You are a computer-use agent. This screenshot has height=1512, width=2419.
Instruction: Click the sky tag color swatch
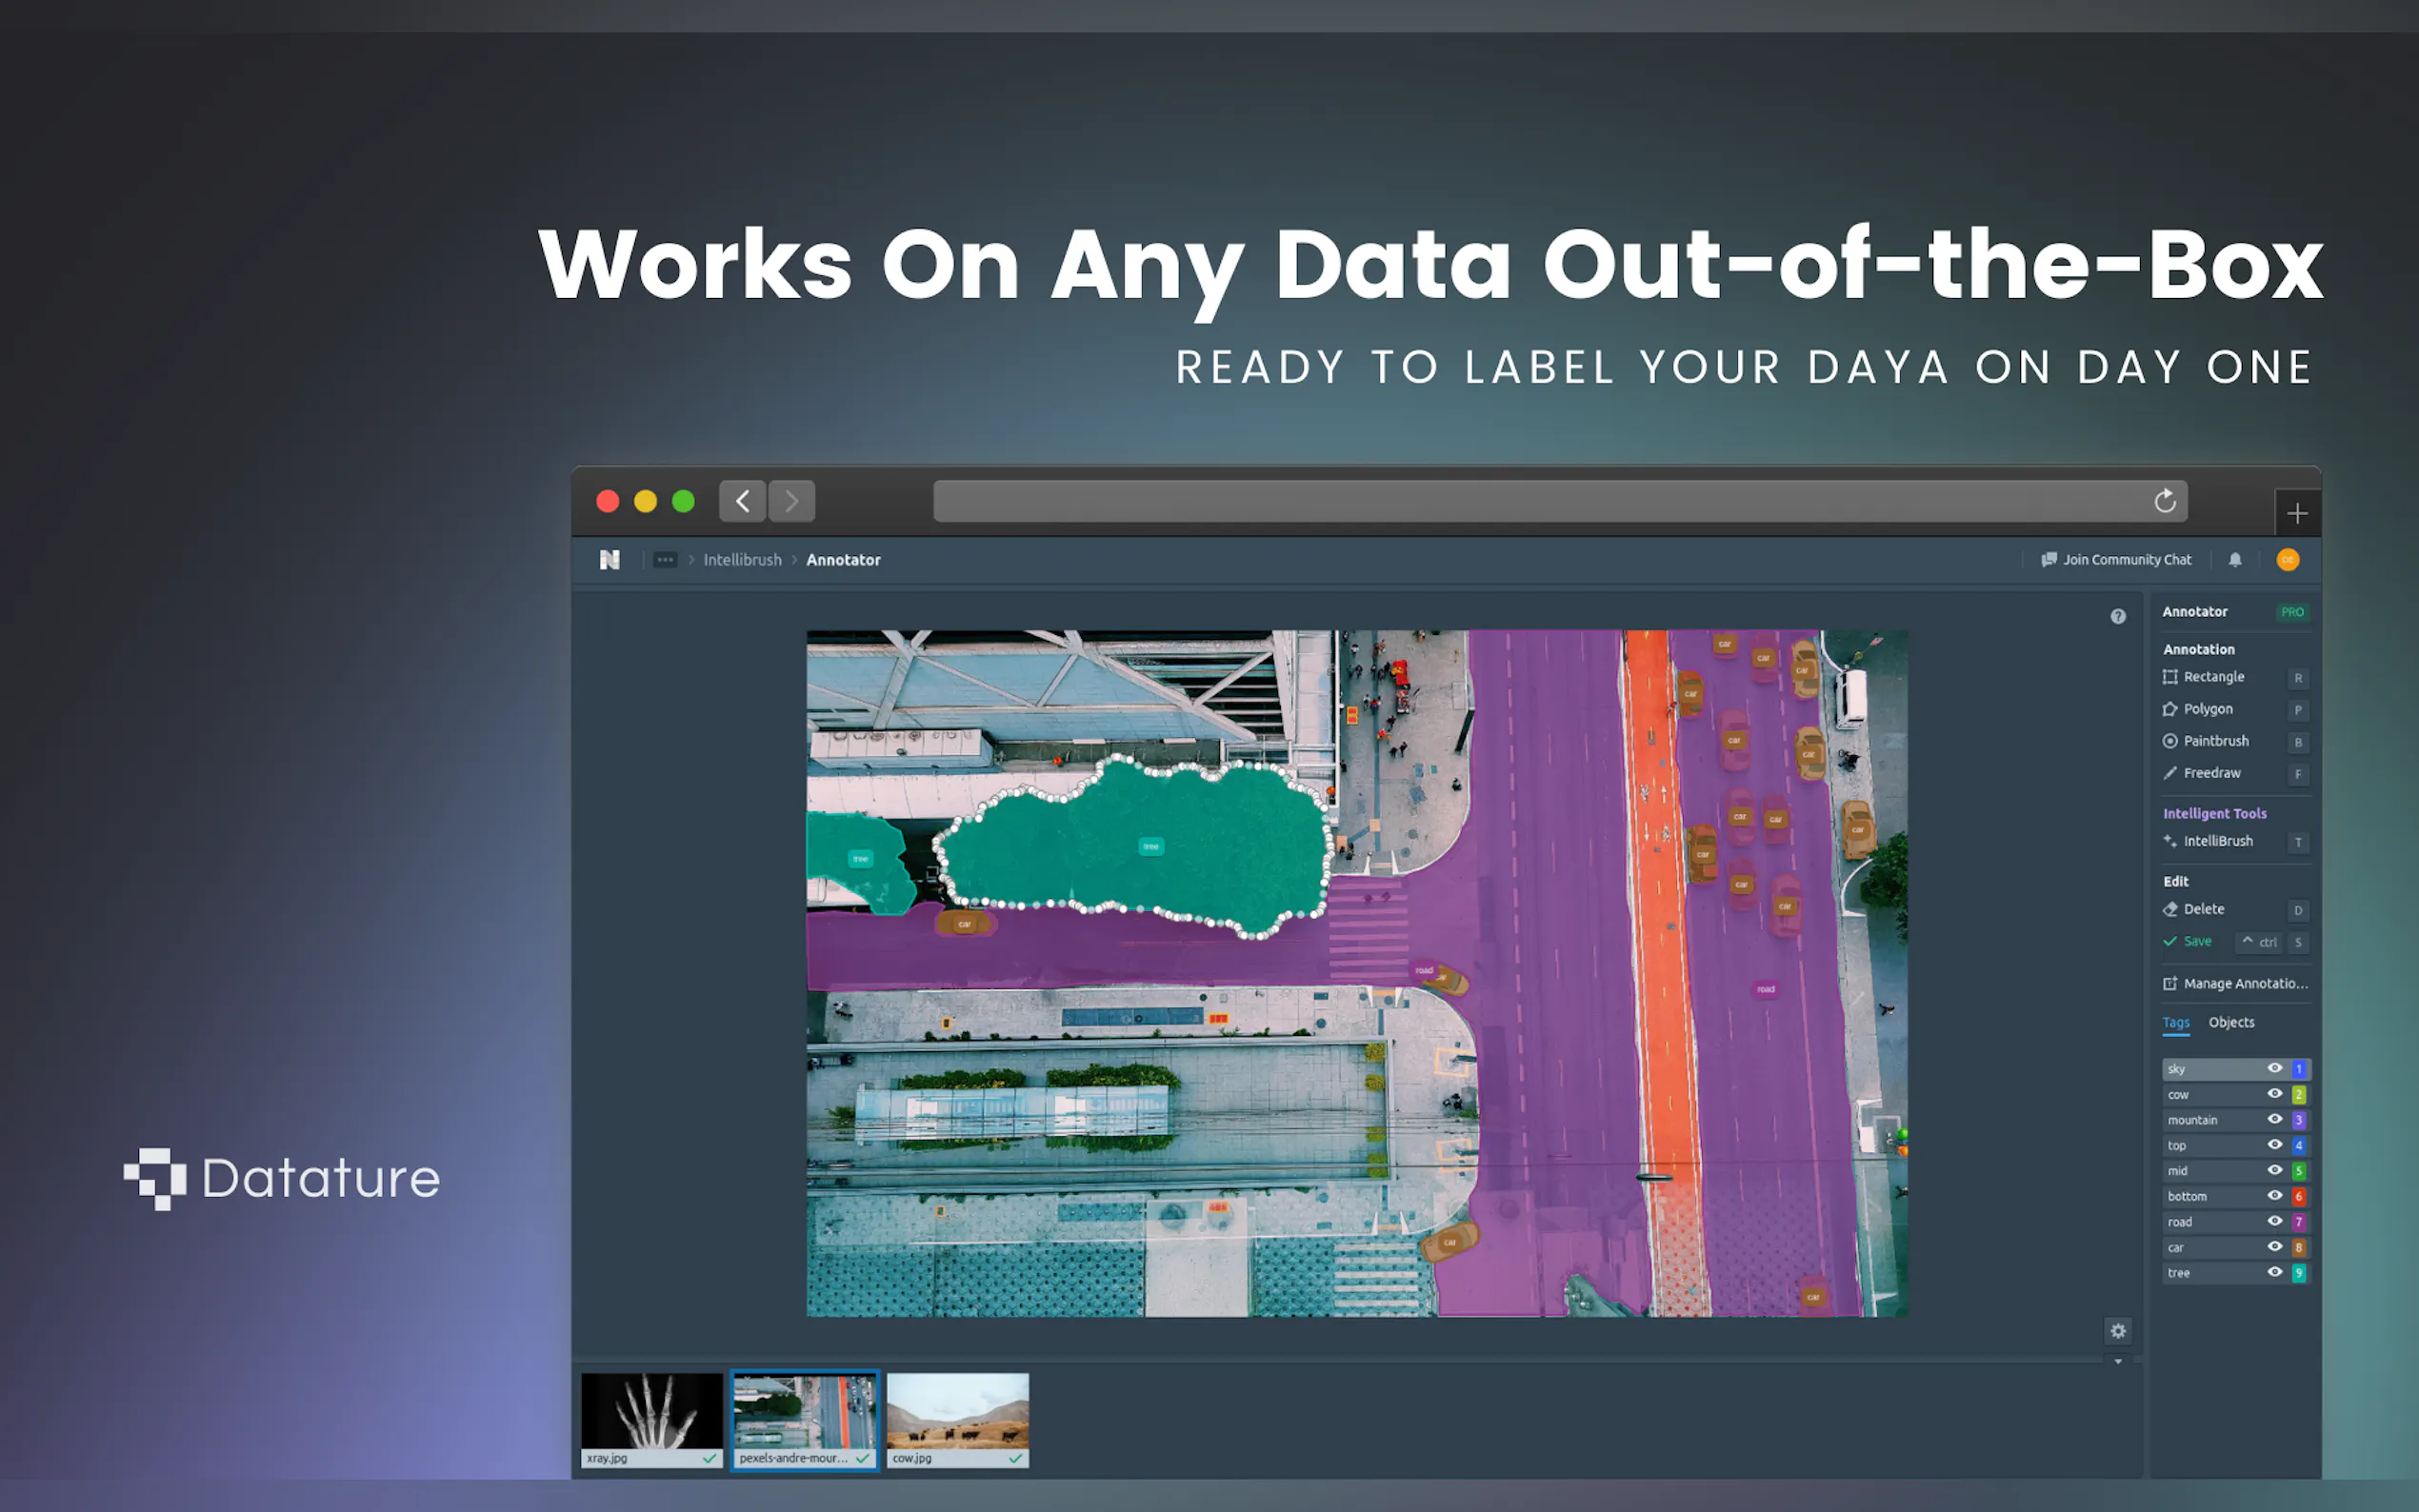click(2298, 1069)
